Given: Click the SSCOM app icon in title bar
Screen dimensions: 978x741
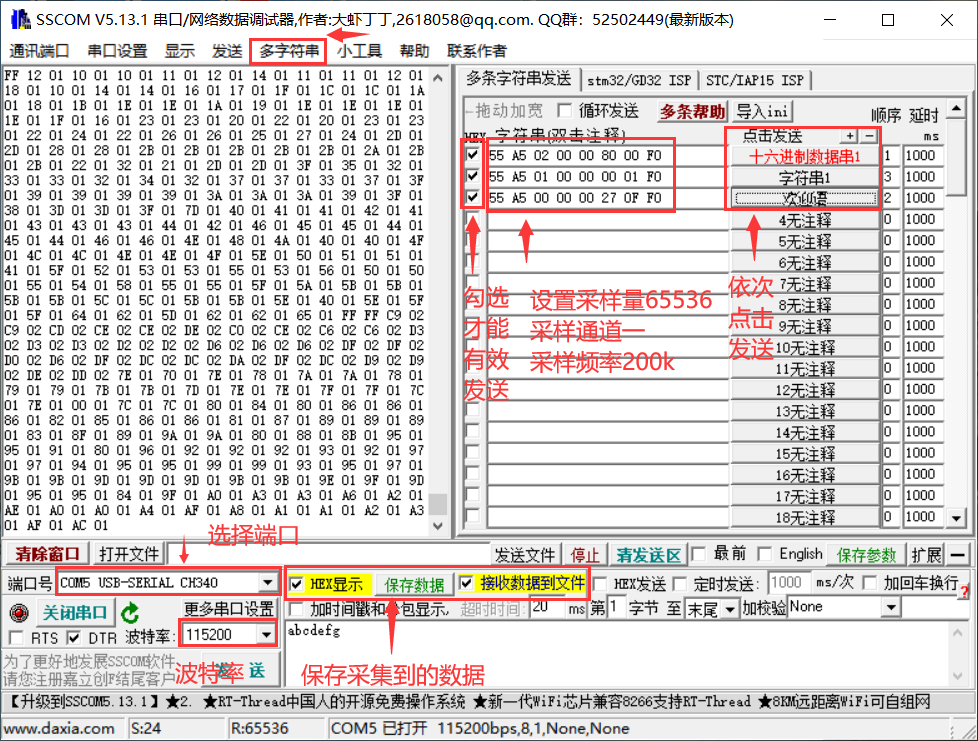Looking at the screenshot, I should pyautogui.click(x=18, y=19).
